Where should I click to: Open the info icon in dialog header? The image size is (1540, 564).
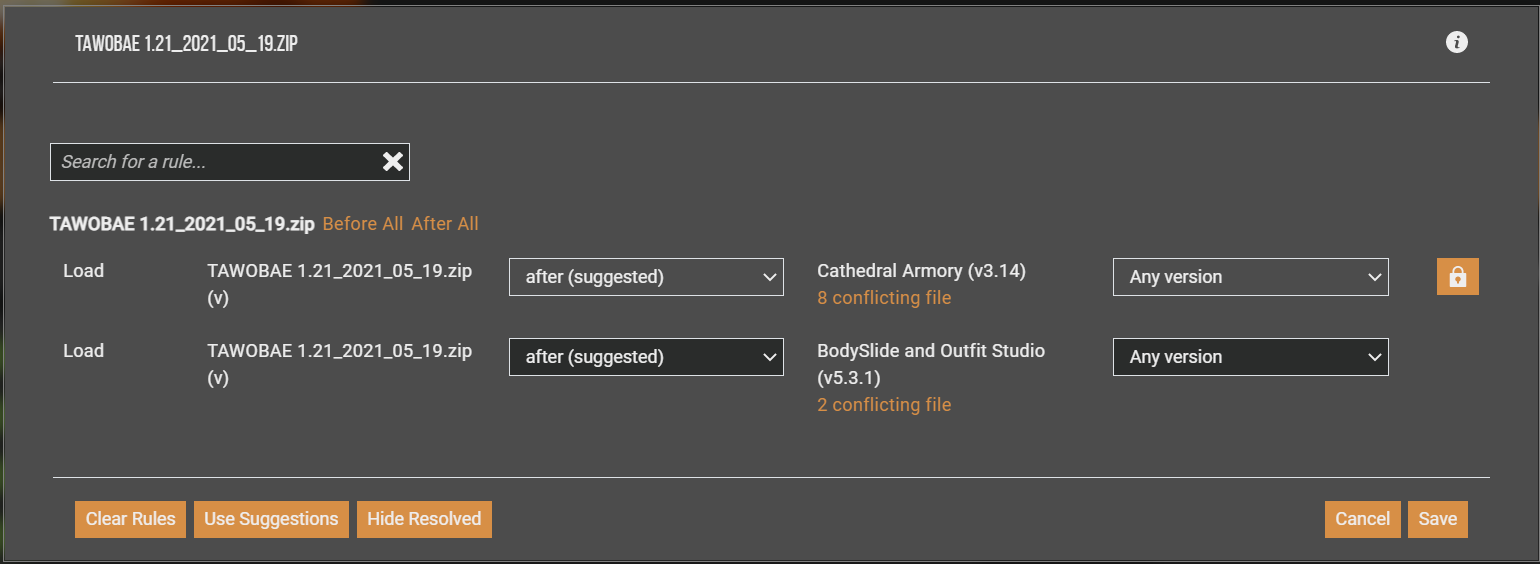tap(1457, 42)
